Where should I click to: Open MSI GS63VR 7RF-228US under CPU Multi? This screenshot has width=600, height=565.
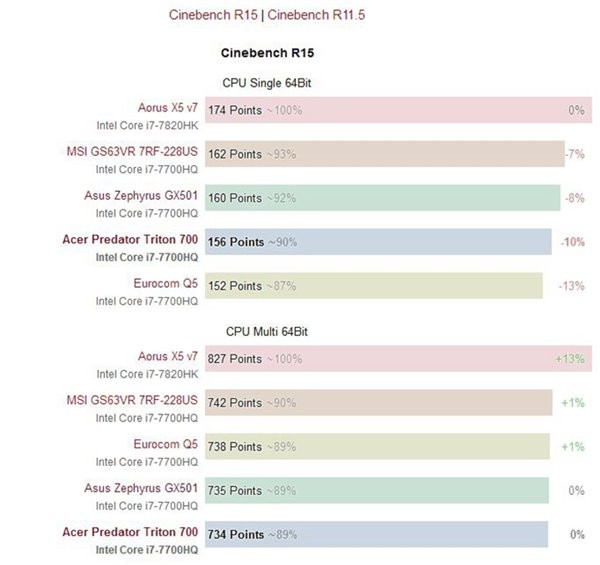[x=130, y=400]
